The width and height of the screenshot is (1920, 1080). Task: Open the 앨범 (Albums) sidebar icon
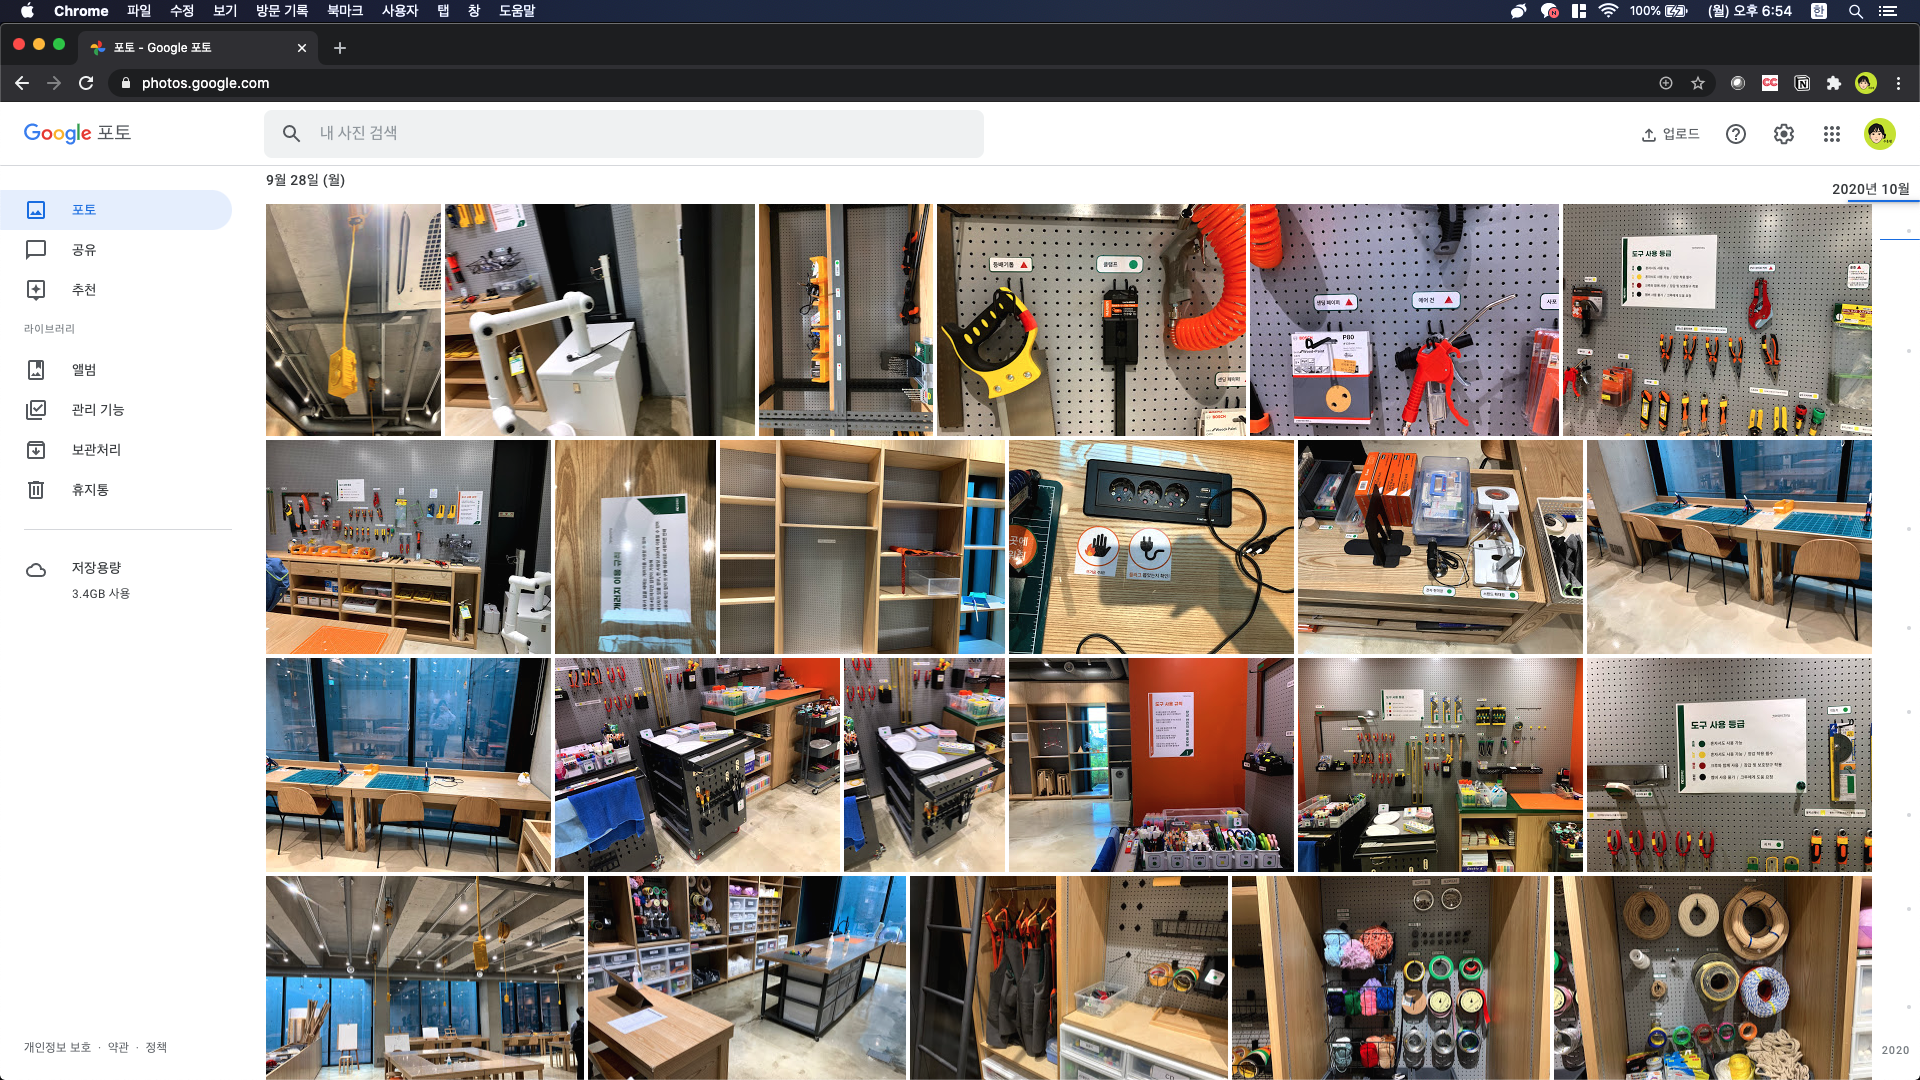coord(36,370)
